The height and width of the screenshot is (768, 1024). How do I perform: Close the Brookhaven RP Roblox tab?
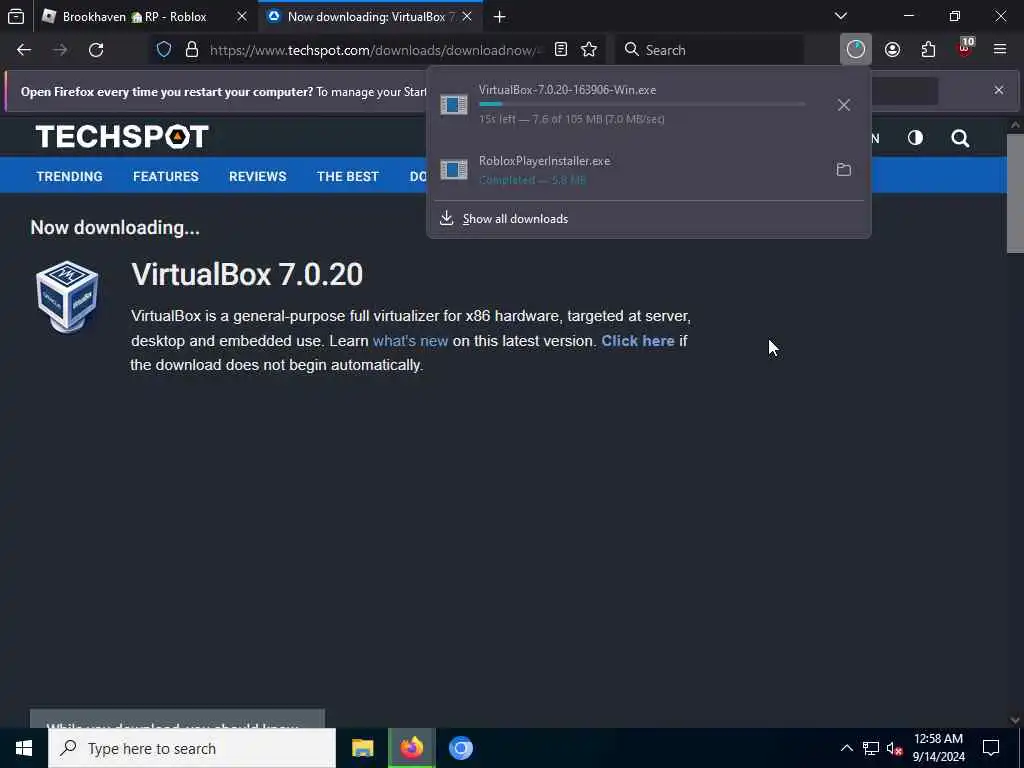pos(242,16)
